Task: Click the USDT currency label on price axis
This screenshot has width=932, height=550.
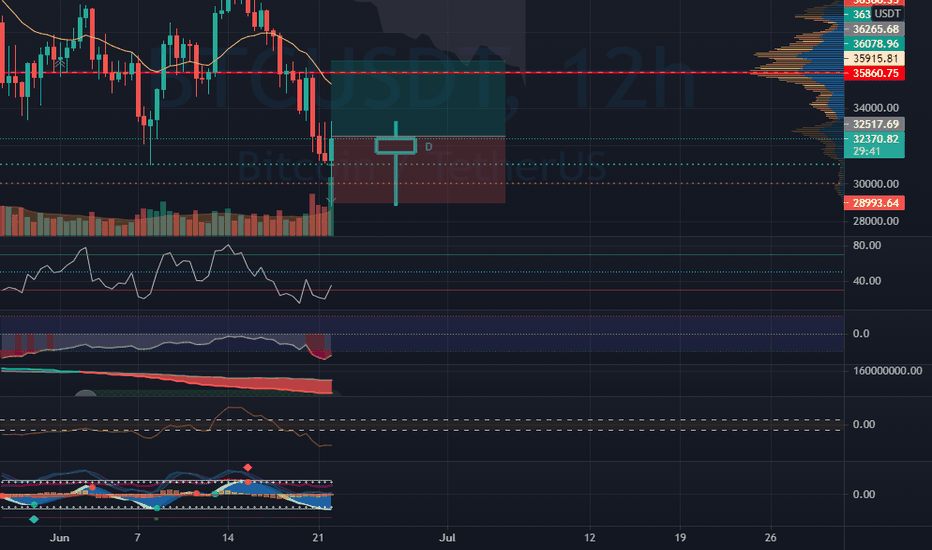Action: click(887, 14)
